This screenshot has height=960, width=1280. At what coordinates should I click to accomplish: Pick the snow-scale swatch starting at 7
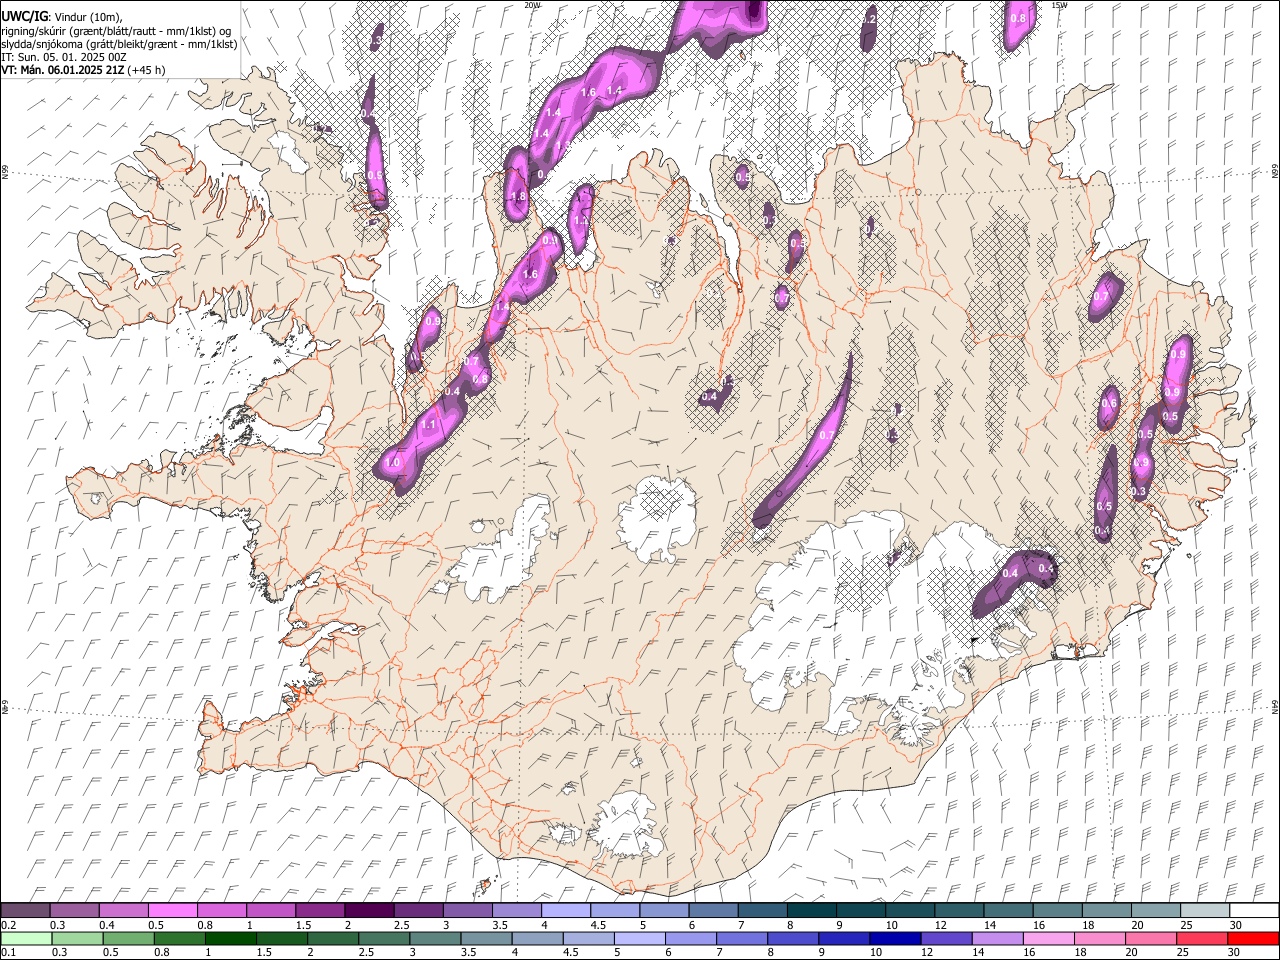point(761,910)
